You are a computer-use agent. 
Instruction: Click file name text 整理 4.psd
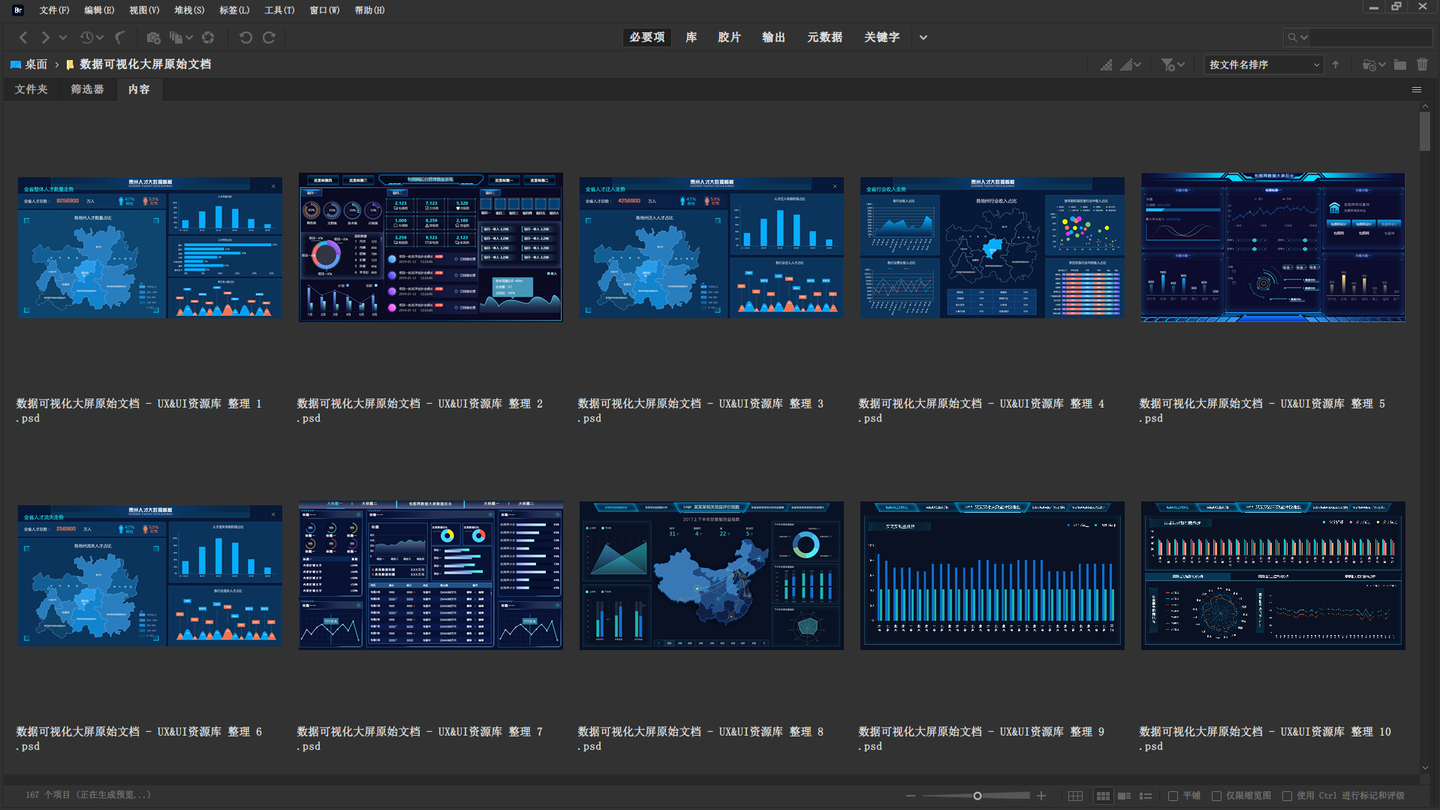coord(982,411)
